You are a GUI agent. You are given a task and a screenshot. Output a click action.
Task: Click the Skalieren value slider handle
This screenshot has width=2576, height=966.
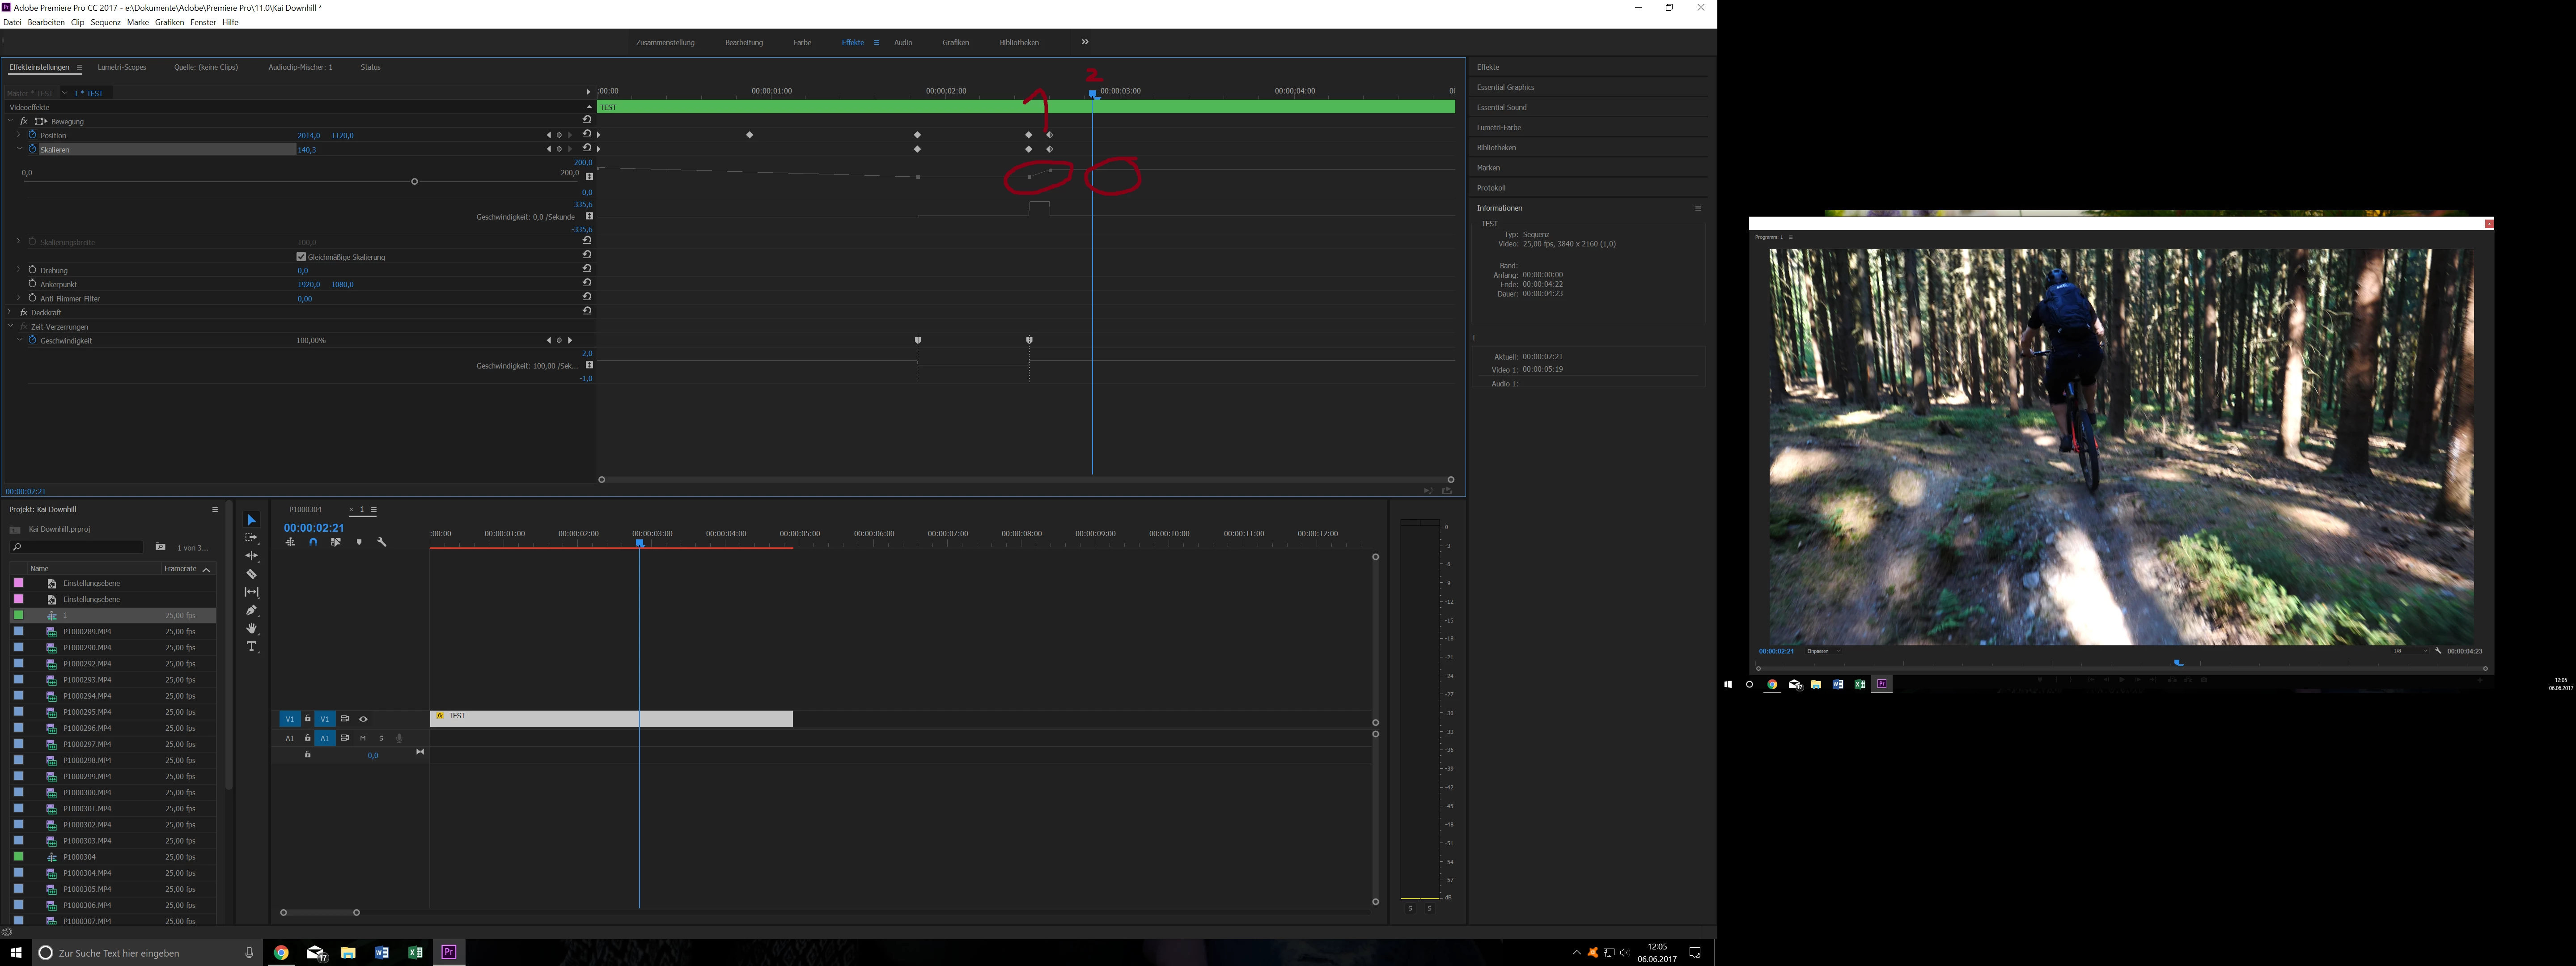(414, 181)
